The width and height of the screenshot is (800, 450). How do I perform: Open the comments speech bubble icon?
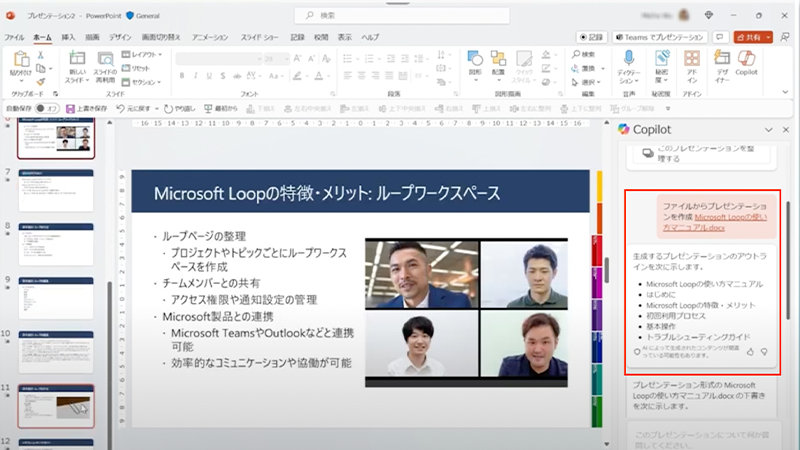721,36
